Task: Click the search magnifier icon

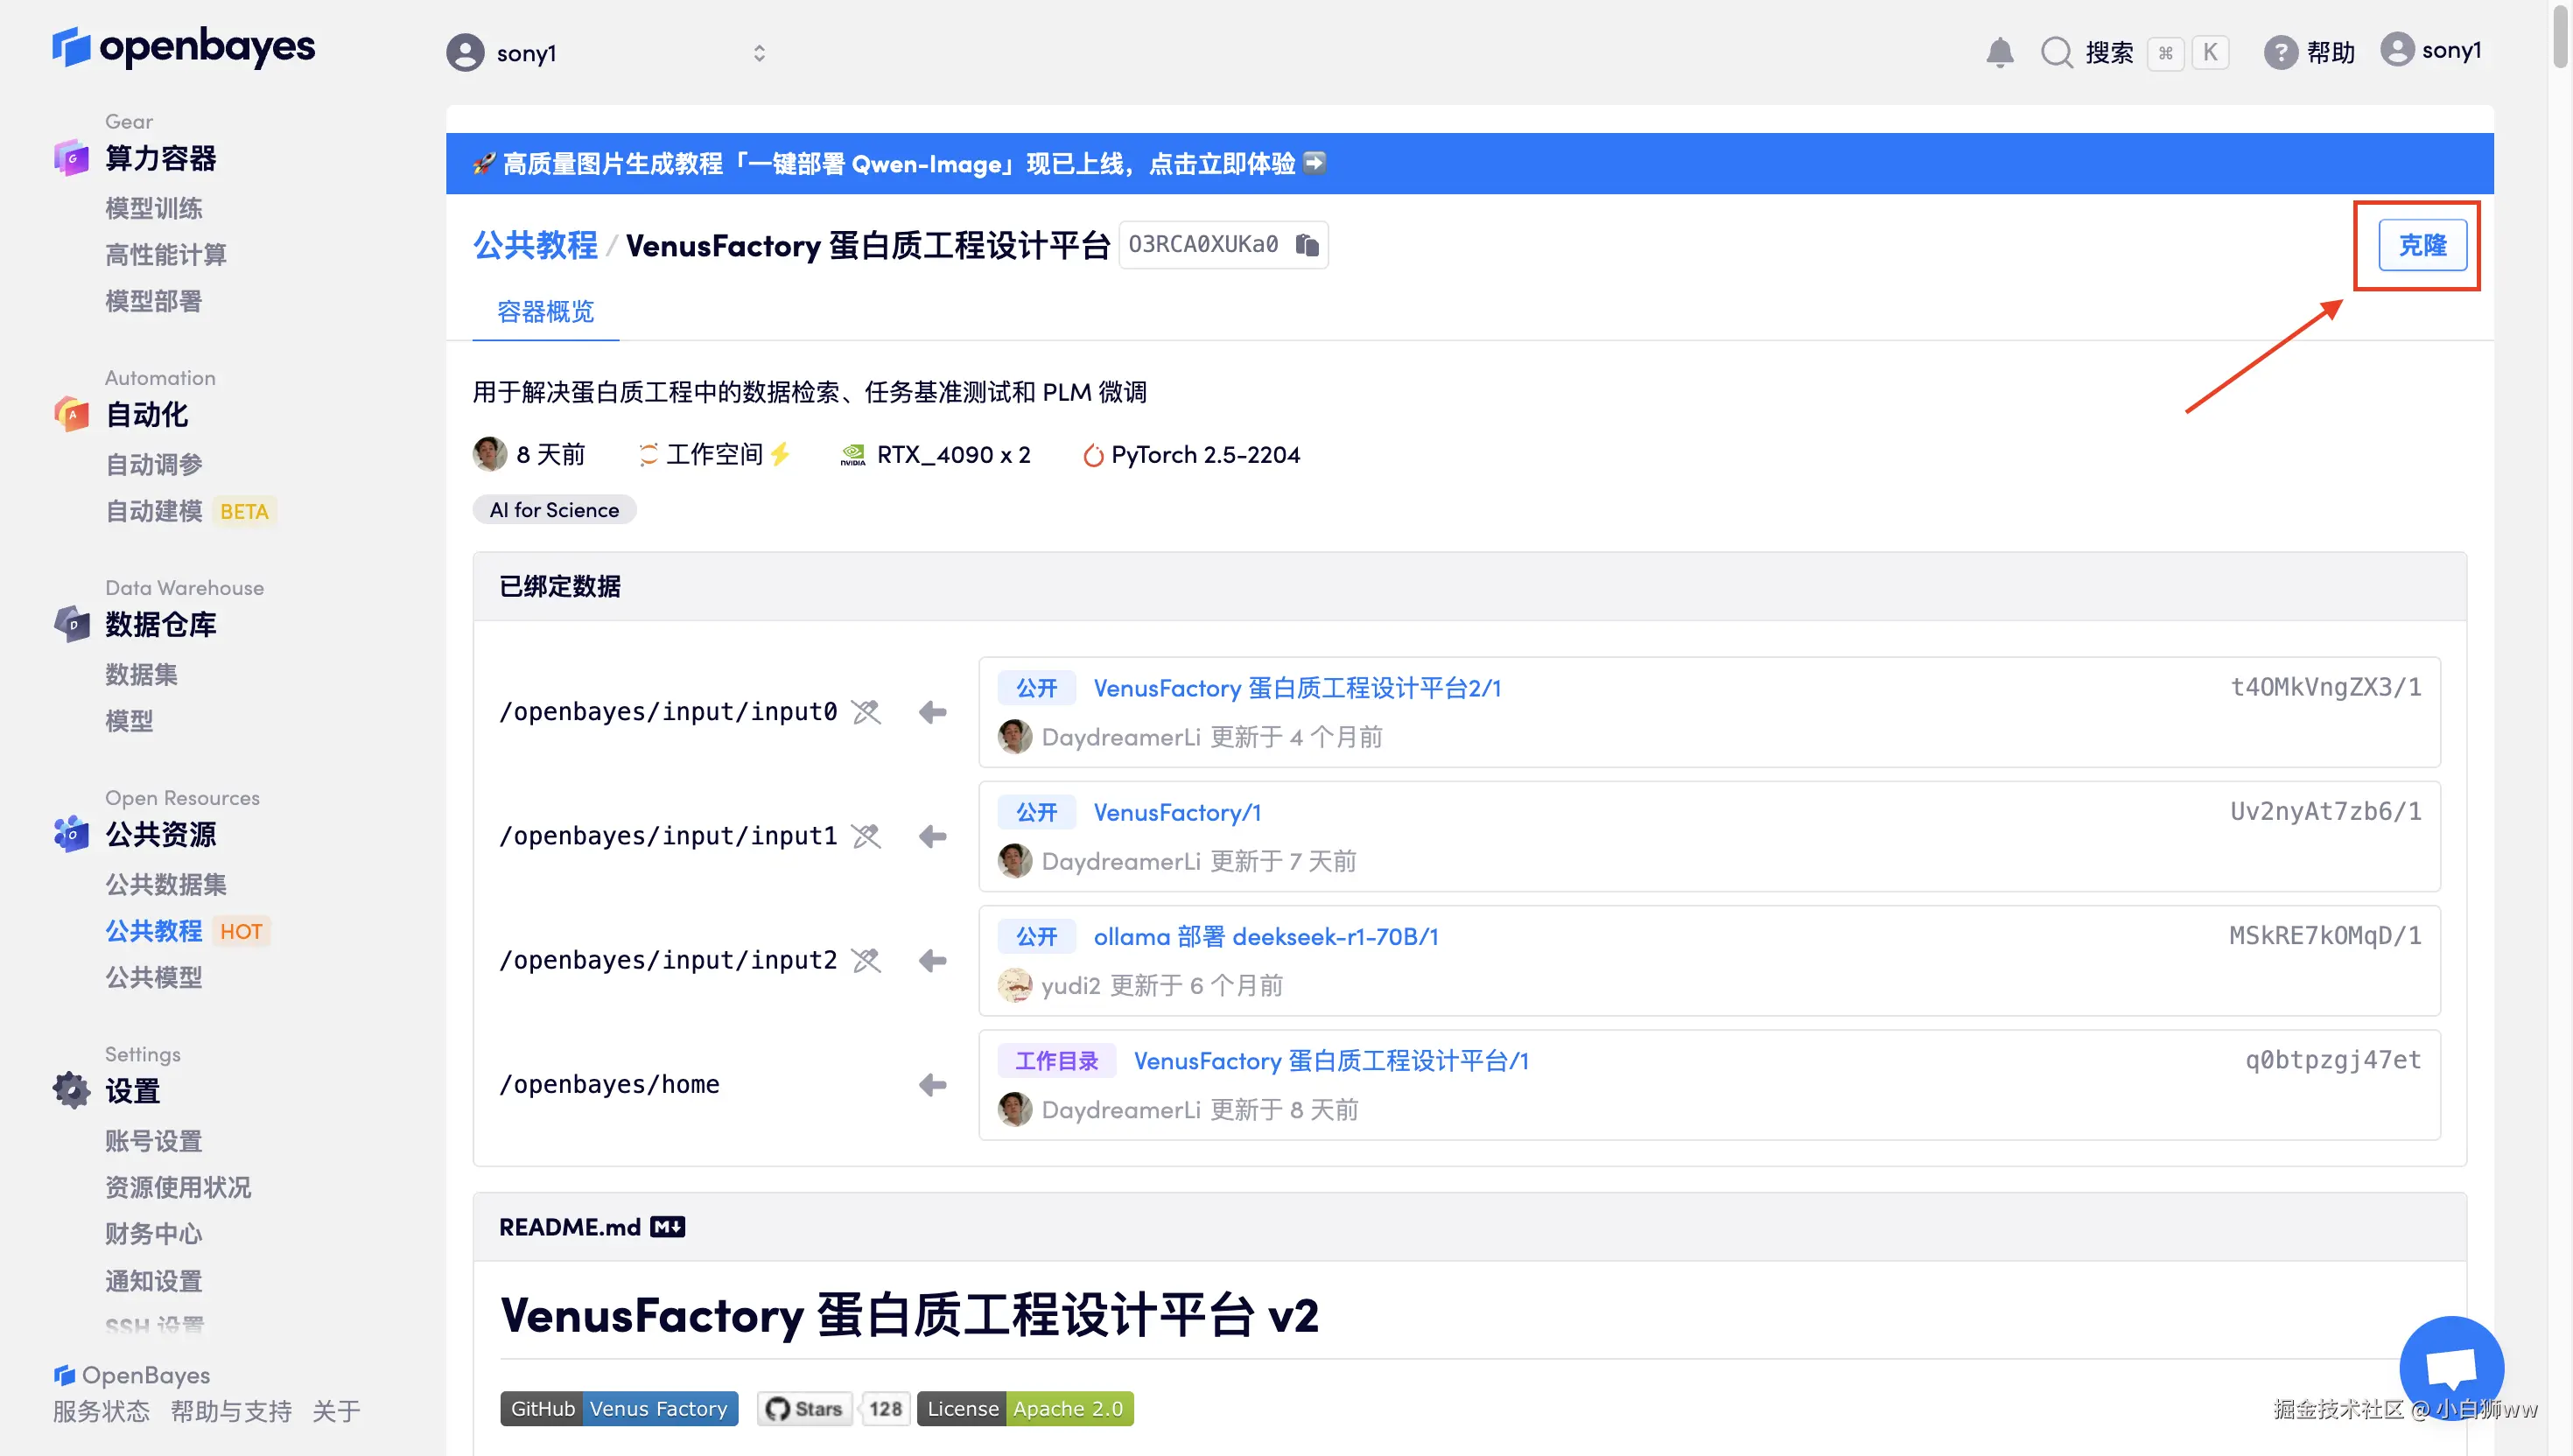Action: coord(2056,52)
